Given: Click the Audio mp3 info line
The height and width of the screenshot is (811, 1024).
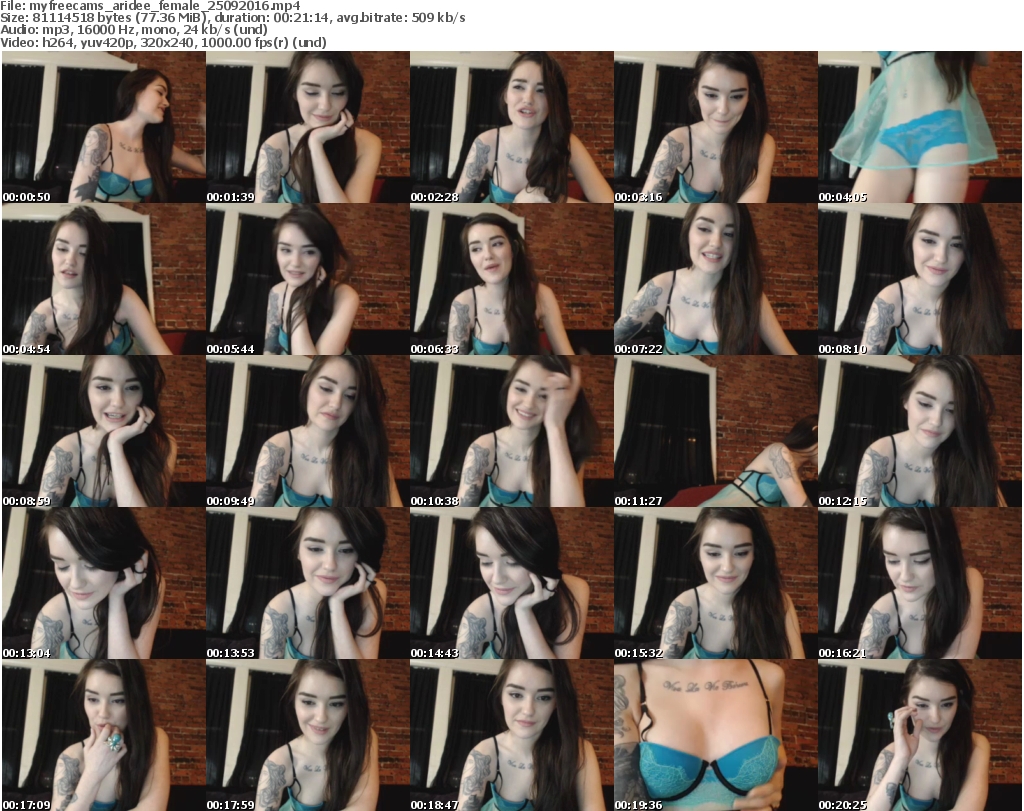Looking at the screenshot, I should (x=134, y=30).
